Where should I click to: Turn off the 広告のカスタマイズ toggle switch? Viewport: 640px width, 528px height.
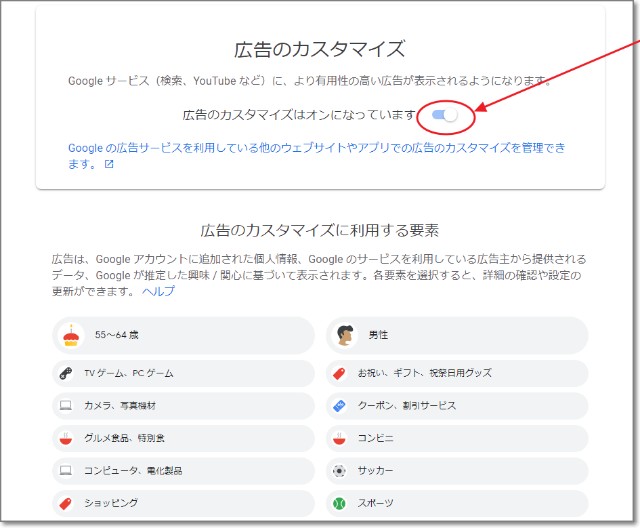[446, 116]
